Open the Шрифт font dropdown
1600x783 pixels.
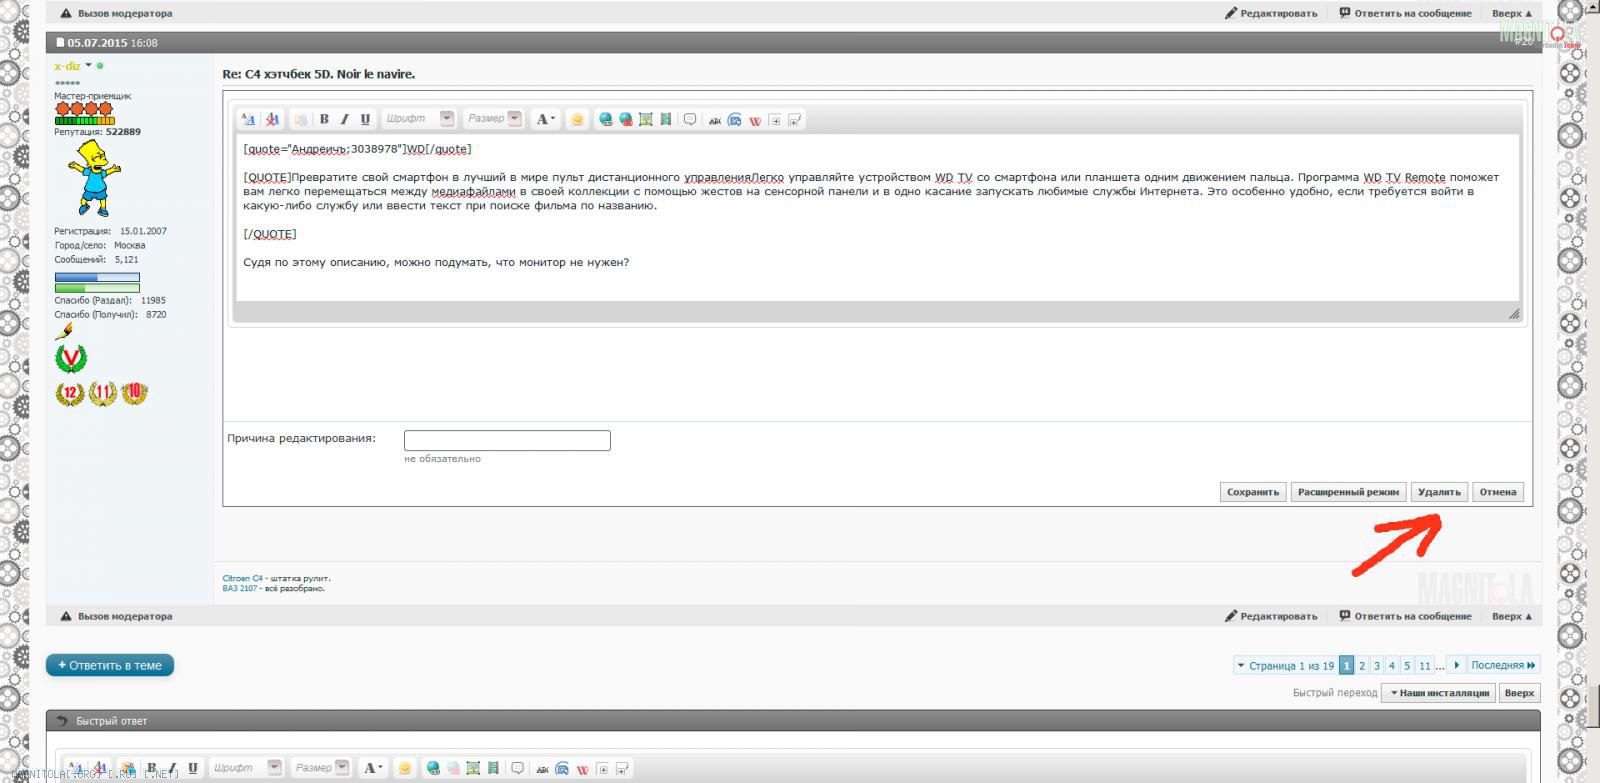coord(447,119)
